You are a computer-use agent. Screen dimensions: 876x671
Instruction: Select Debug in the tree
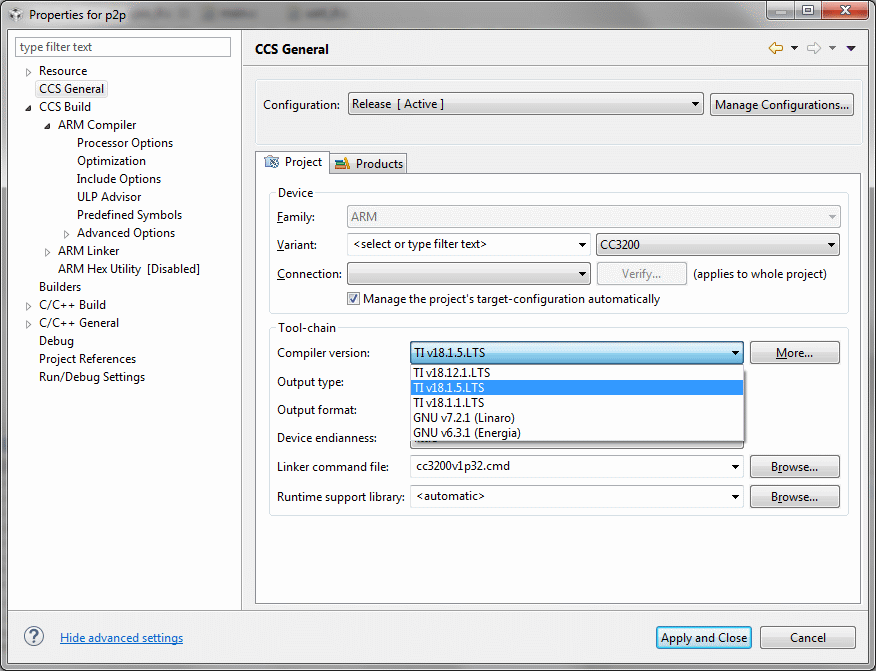(x=56, y=341)
